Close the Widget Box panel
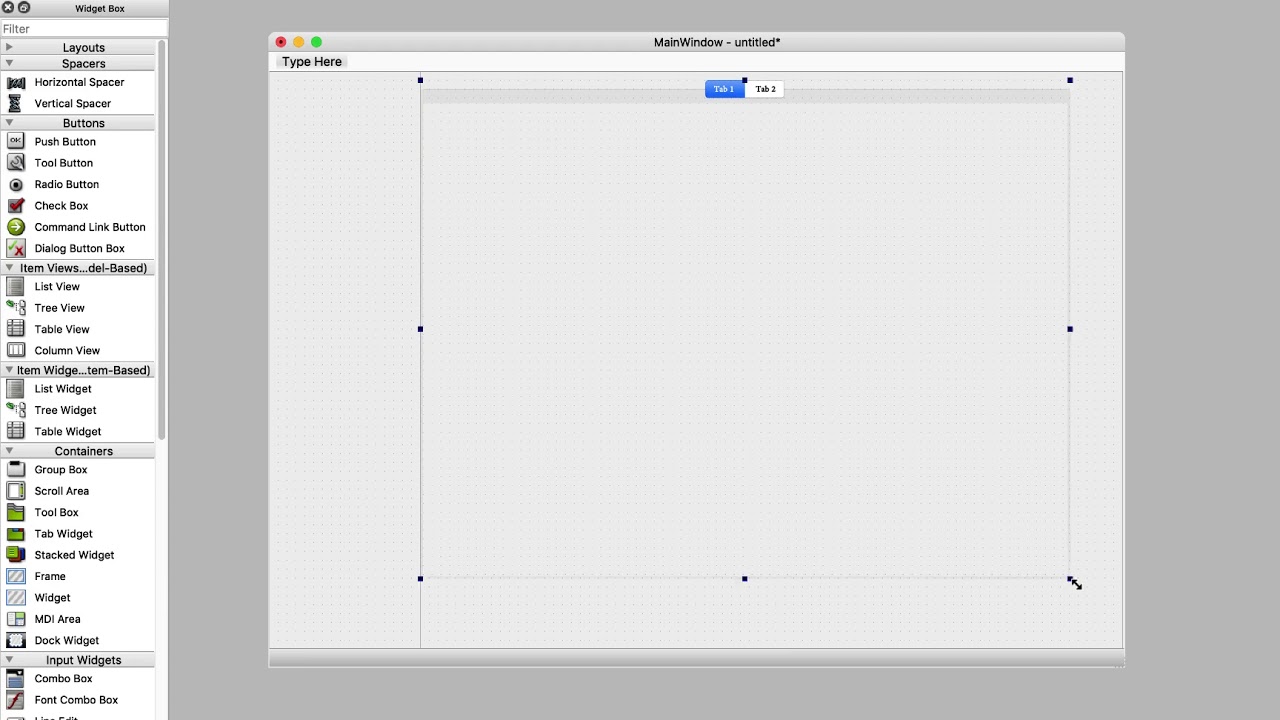The width and height of the screenshot is (1280, 720). (9, 8)
